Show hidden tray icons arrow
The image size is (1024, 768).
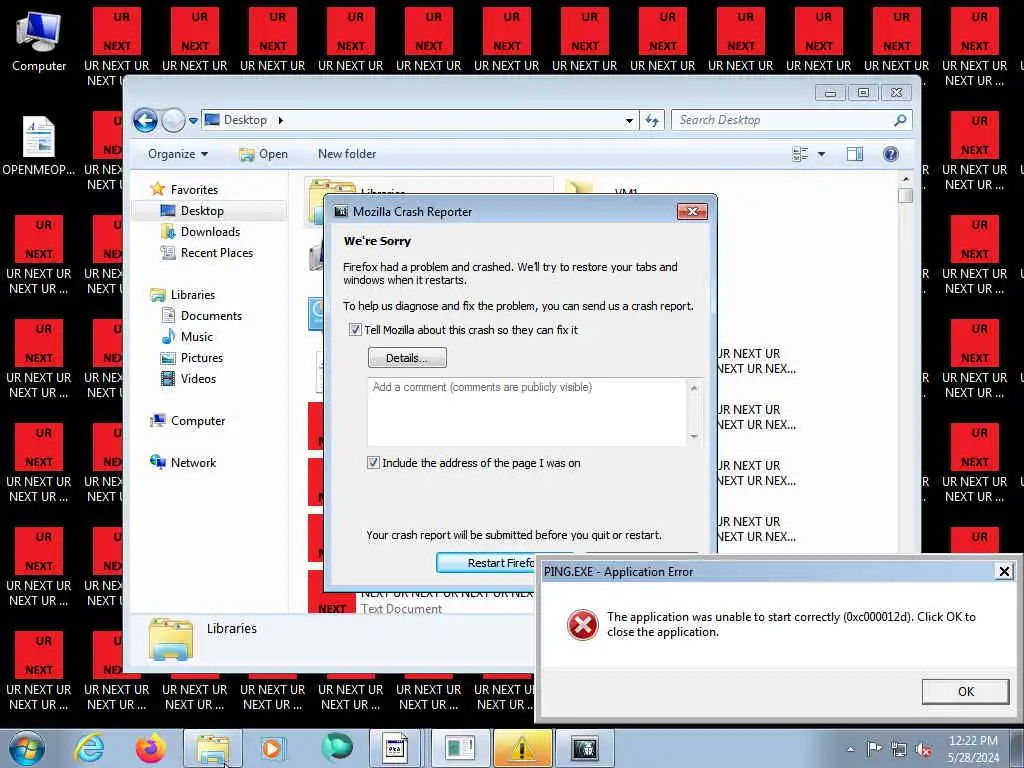850,749
